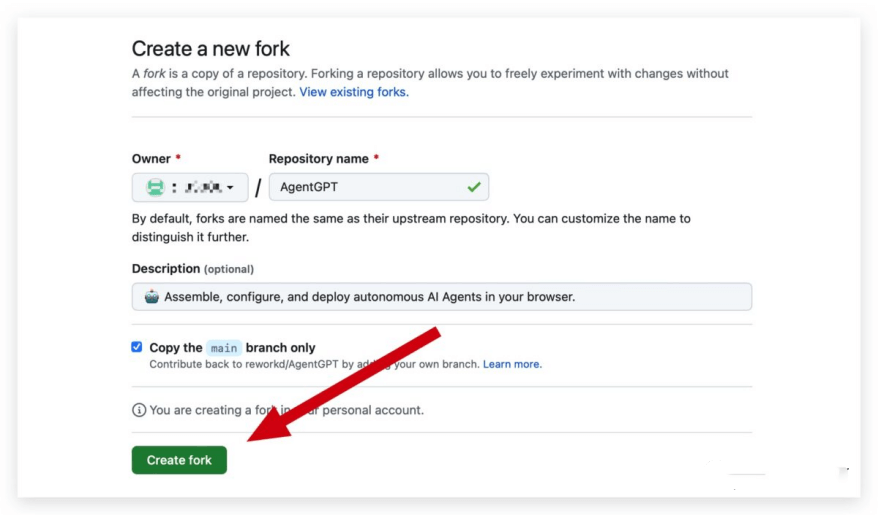This screenshot has height=515, width=878.
Task: Click the info icon beside personal account note
Action: pos(139,410)
